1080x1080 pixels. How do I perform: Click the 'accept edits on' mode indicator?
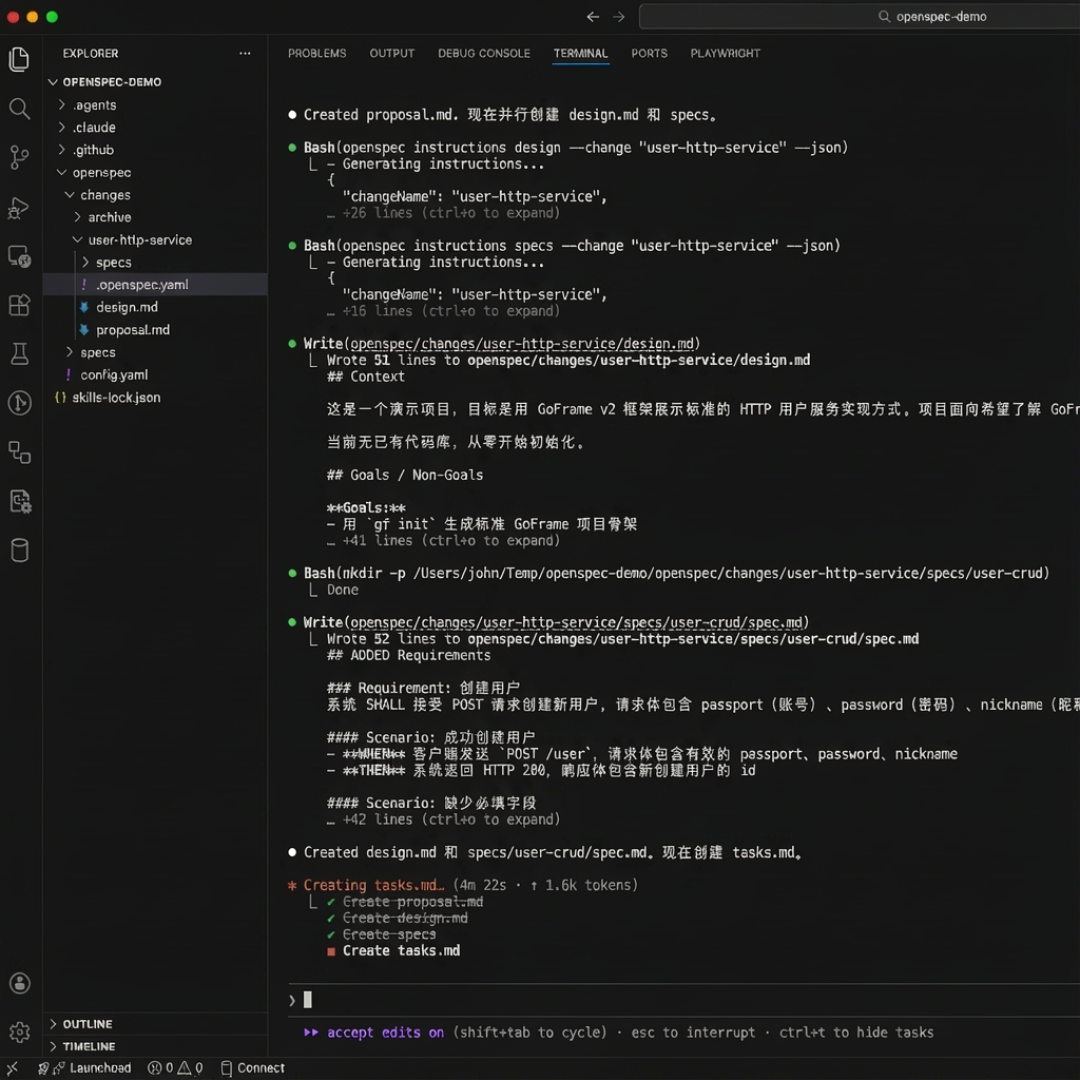click(384, 1032)
